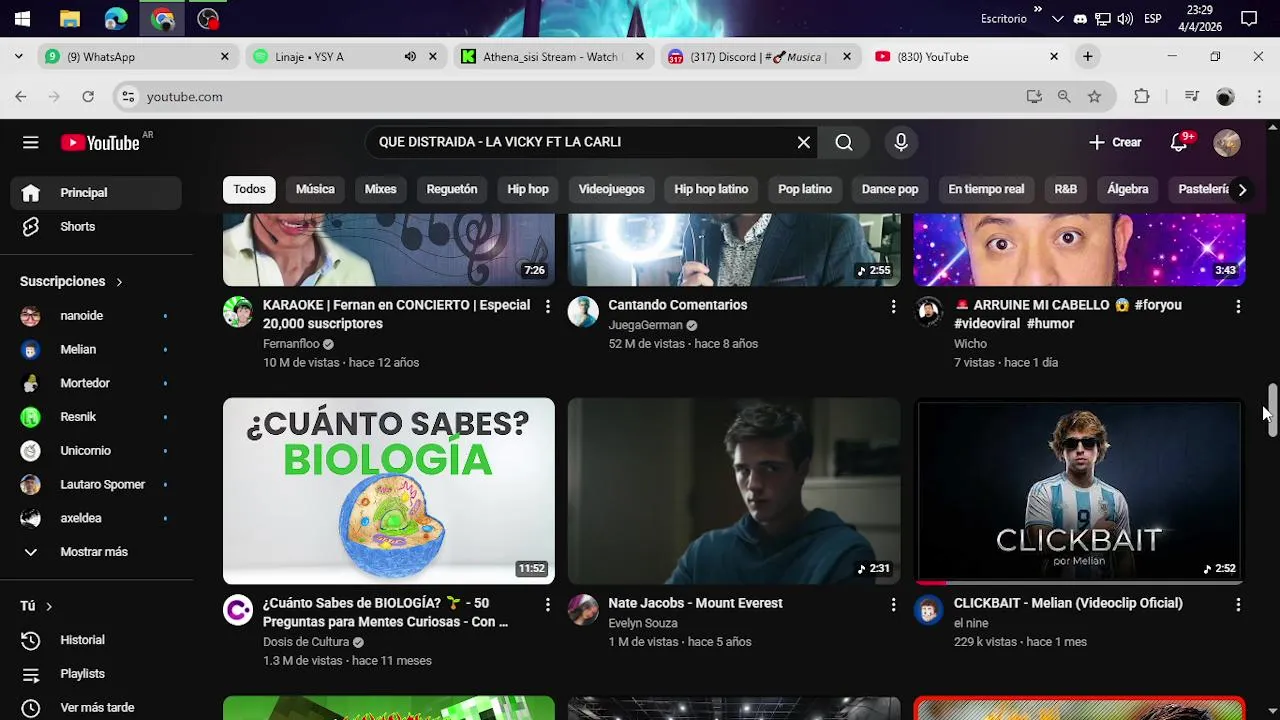Viewport: 1280px width, 720px height.
Task: Open options for Cantando Comentarios video
Action: [x=893, y=307]
